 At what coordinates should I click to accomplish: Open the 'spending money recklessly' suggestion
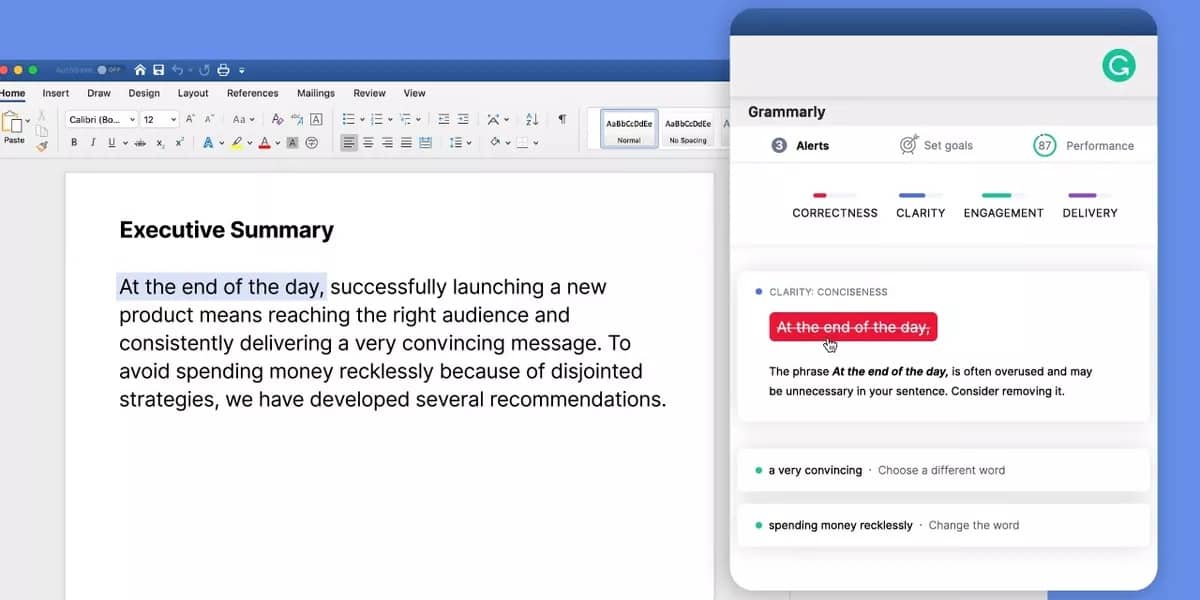click(943, 525)
